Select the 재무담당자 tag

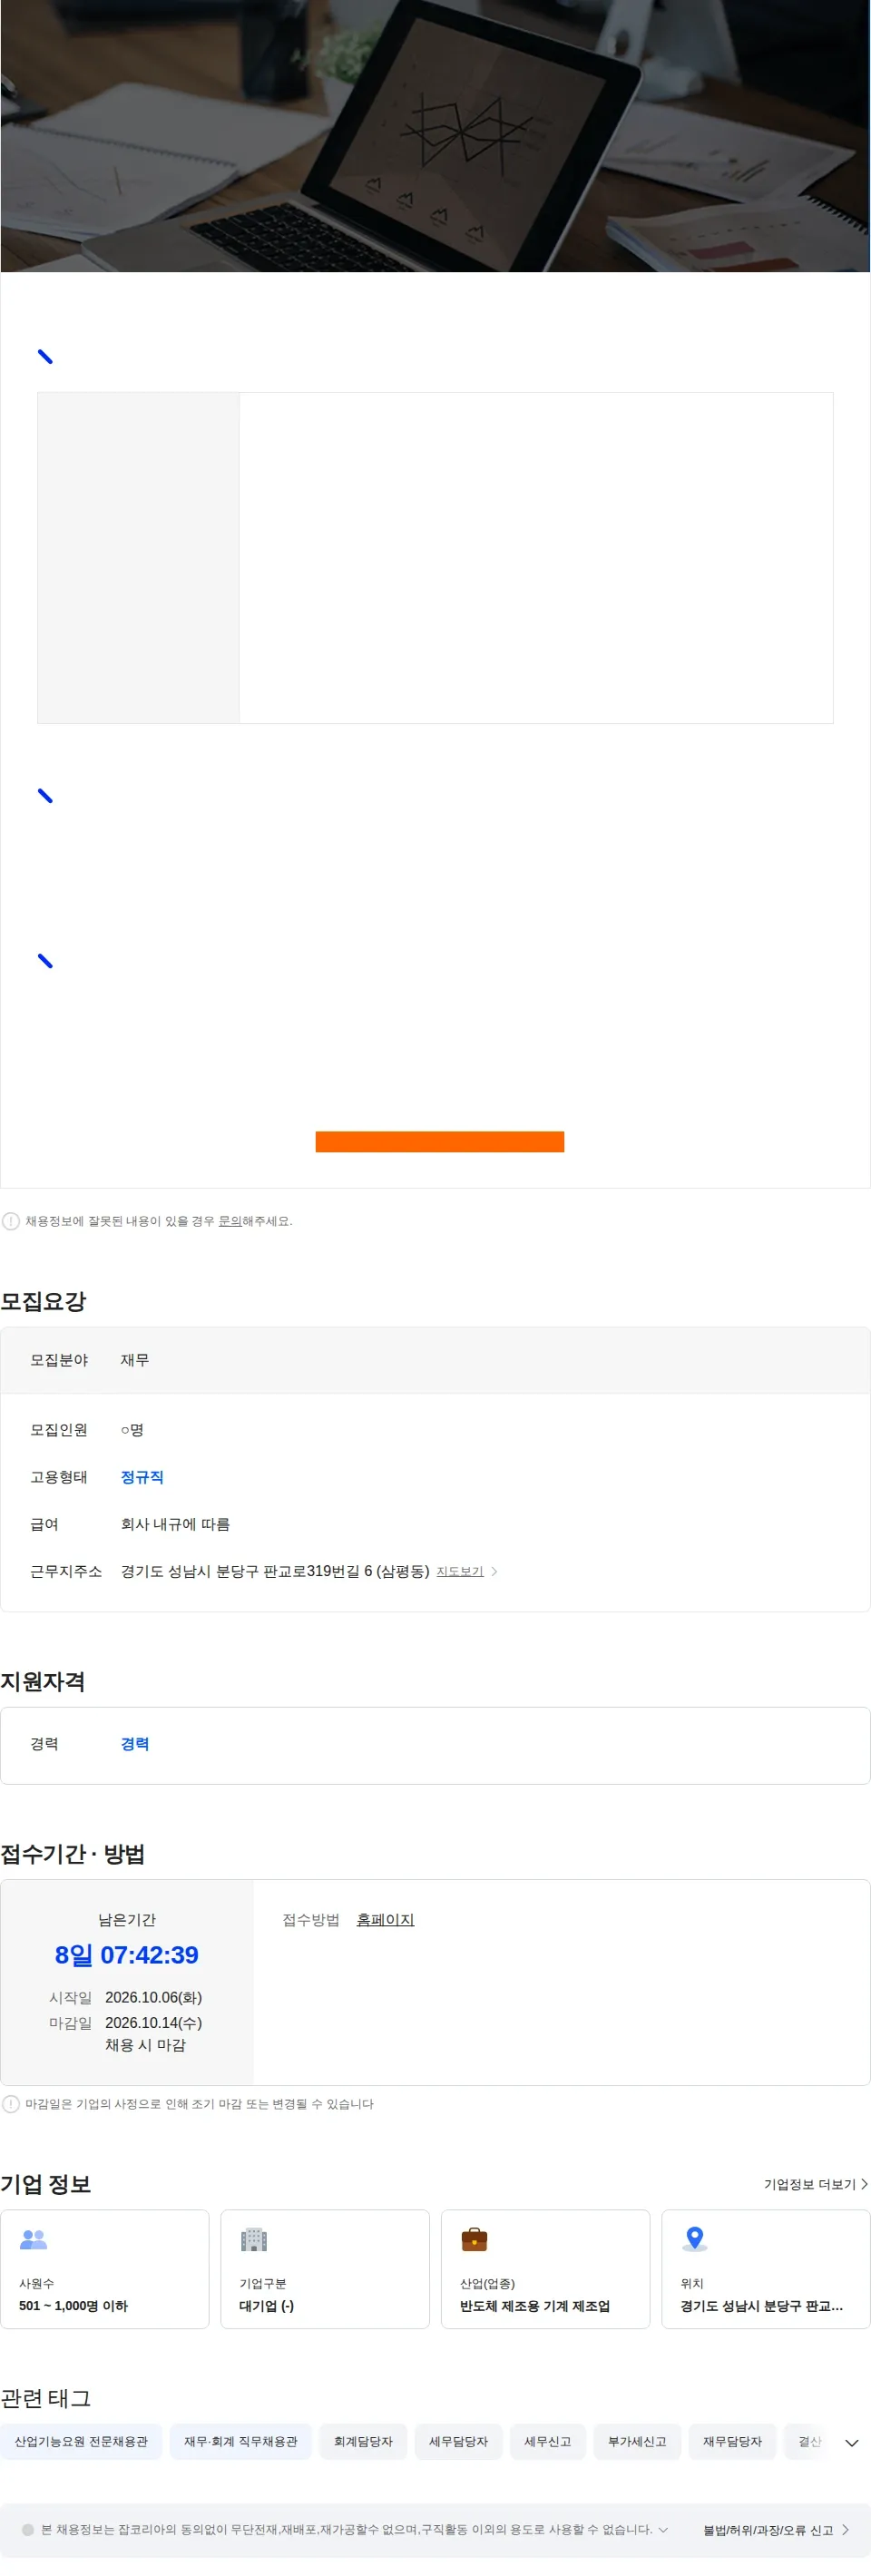pos(732,2441)
